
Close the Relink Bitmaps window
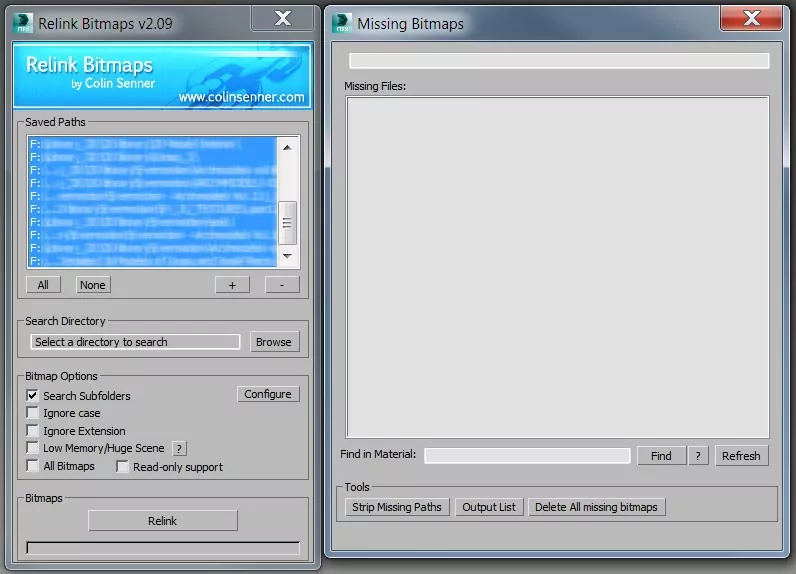pos(282,18)
